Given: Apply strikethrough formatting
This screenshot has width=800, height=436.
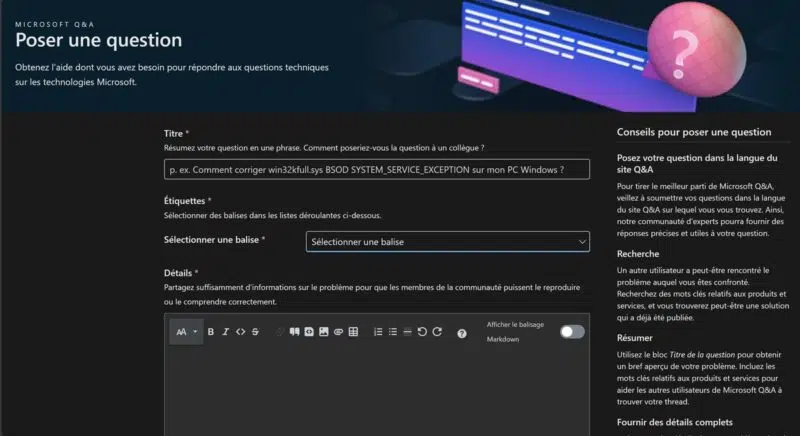Looking at the screenshot, I should pyautogui.click(x=255, y=331).
